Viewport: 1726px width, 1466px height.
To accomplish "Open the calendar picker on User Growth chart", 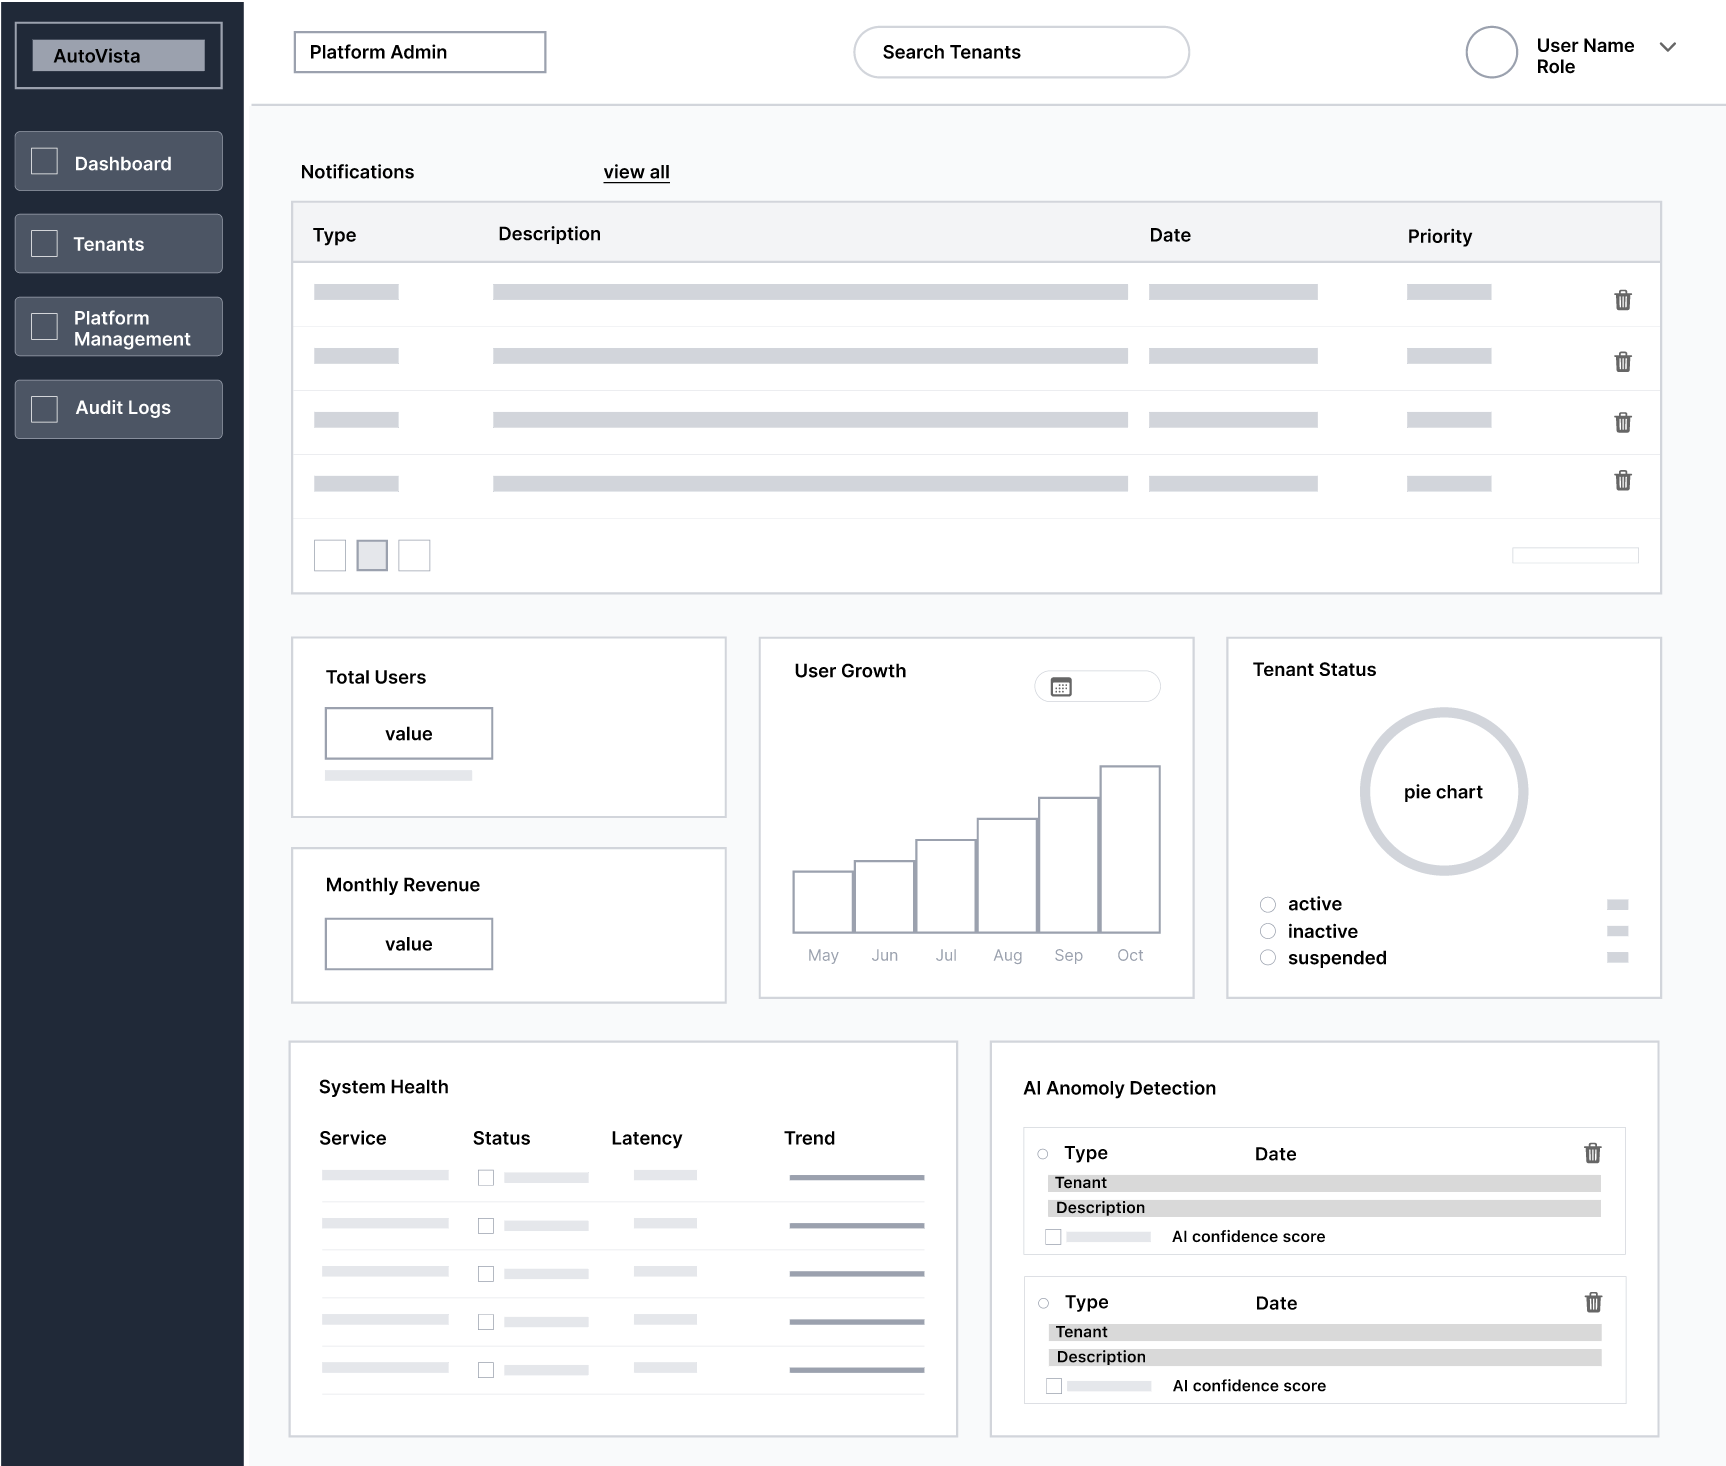I will pos(1062,686).
